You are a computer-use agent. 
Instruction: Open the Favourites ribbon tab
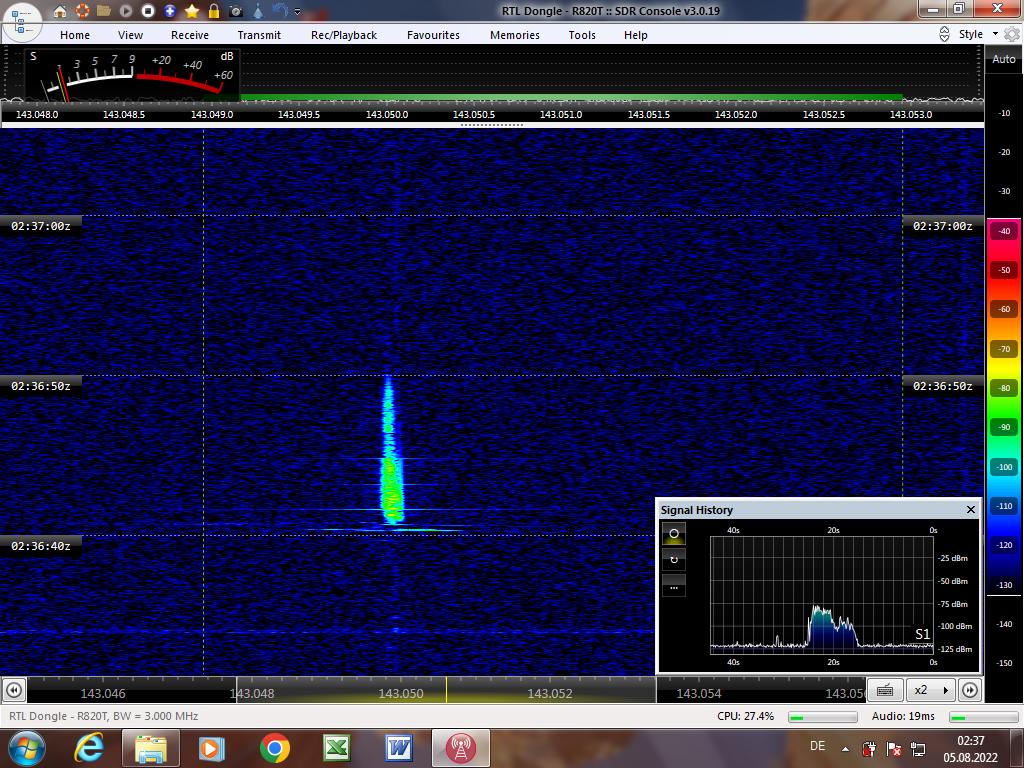point(433,35)
